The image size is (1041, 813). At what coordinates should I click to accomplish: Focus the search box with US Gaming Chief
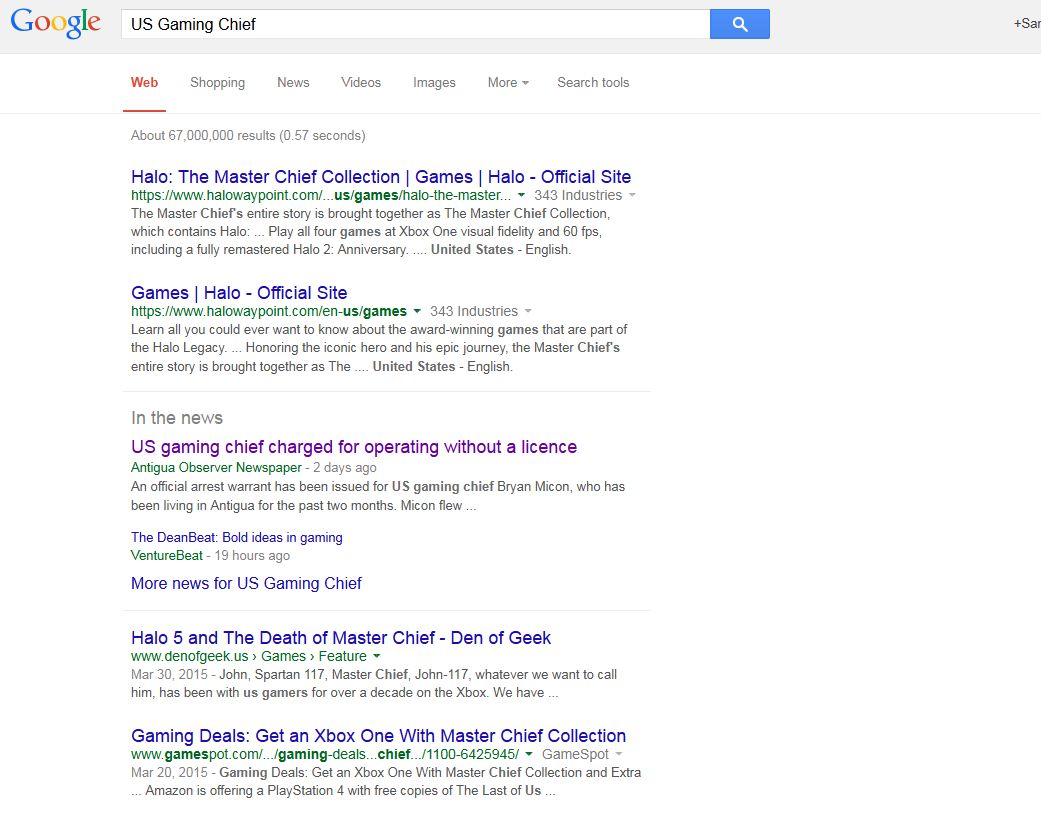[416, 24]
